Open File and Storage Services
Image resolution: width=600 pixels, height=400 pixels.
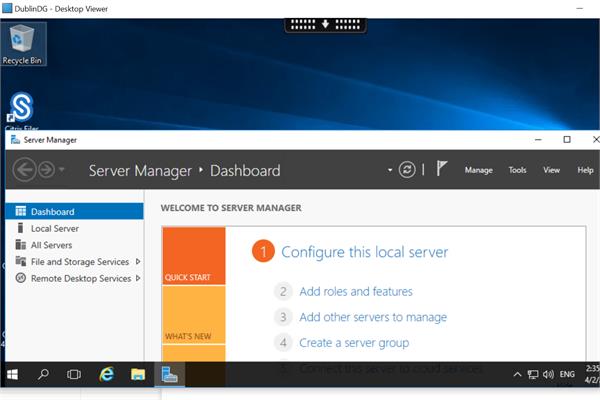[75, 262]
